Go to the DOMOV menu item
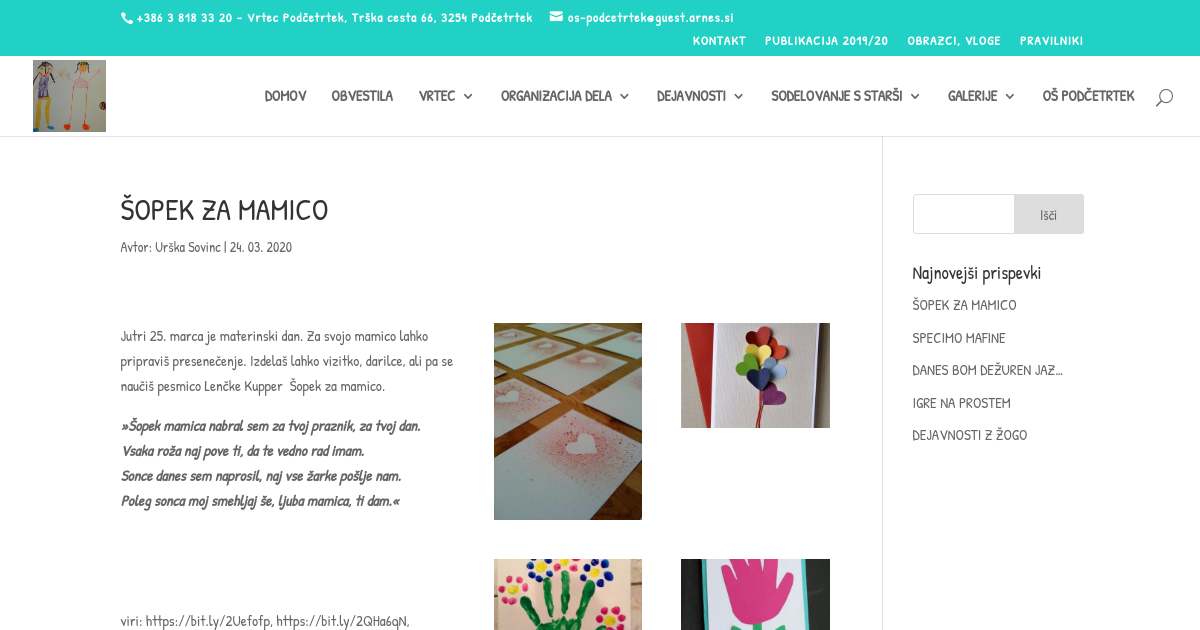1200x630 pixels. pyautogui.click(x=285, y=97)
